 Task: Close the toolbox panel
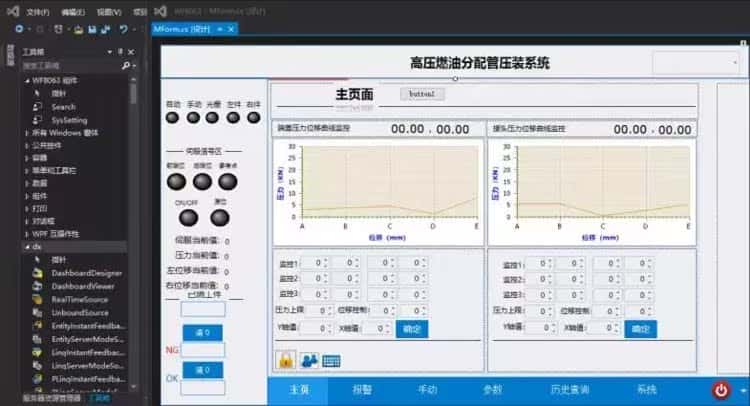pos(131,52)
